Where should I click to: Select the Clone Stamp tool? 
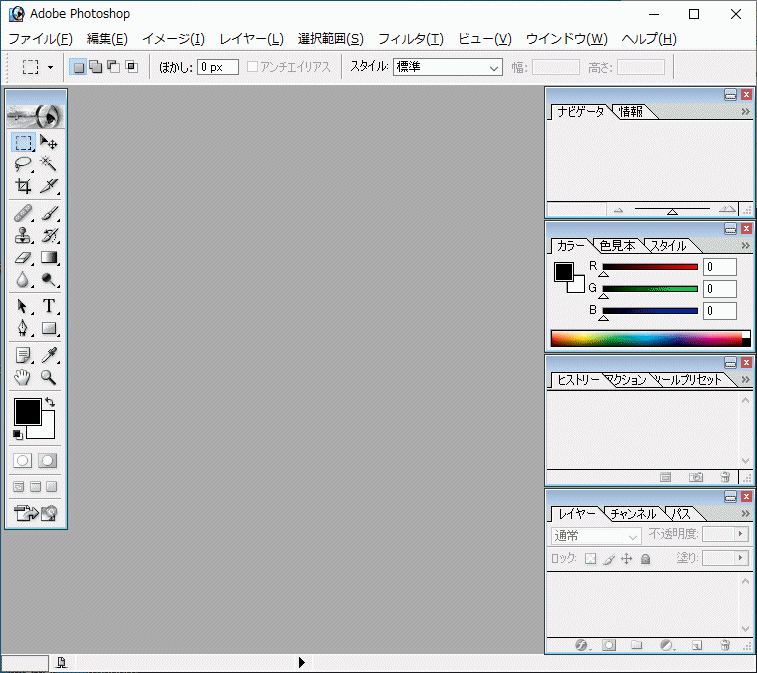(23, 236)
